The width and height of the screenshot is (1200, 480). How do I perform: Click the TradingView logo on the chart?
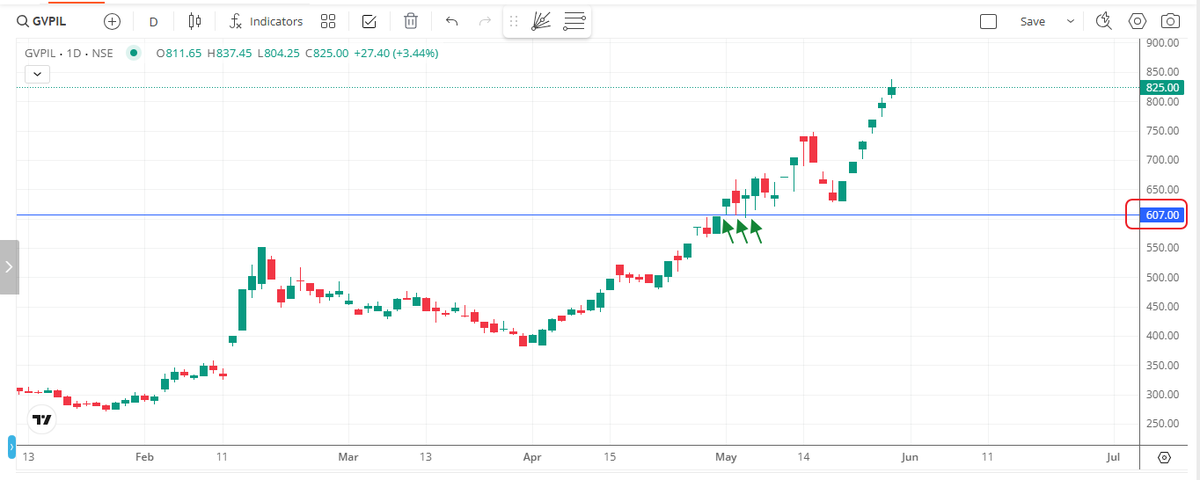click(42, 421)
